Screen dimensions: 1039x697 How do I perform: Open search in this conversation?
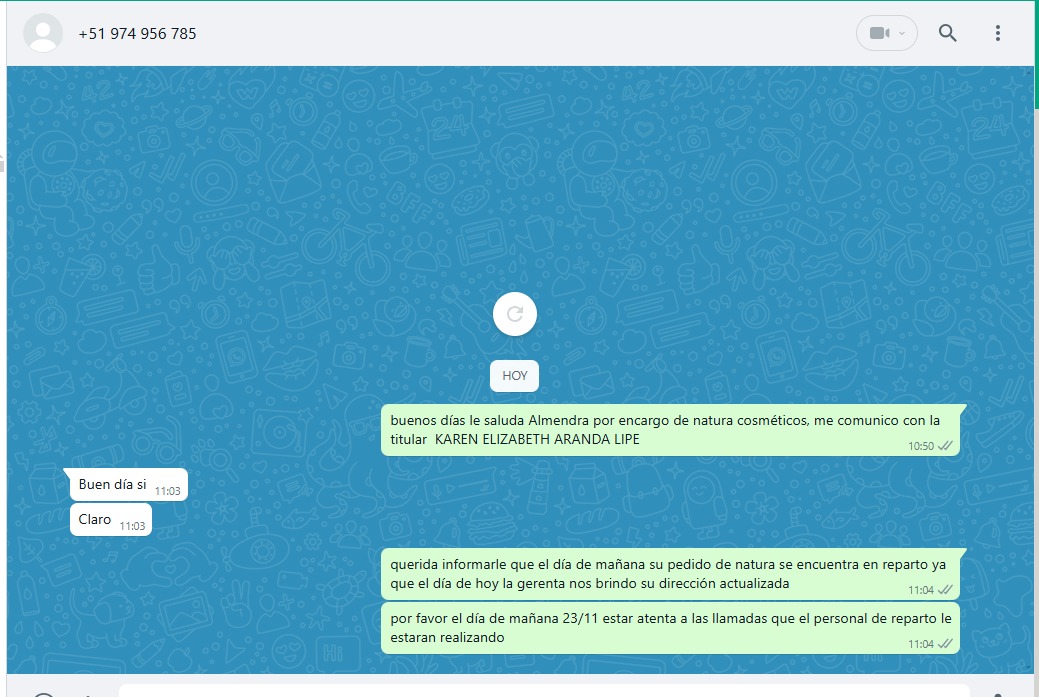(947, 33)
